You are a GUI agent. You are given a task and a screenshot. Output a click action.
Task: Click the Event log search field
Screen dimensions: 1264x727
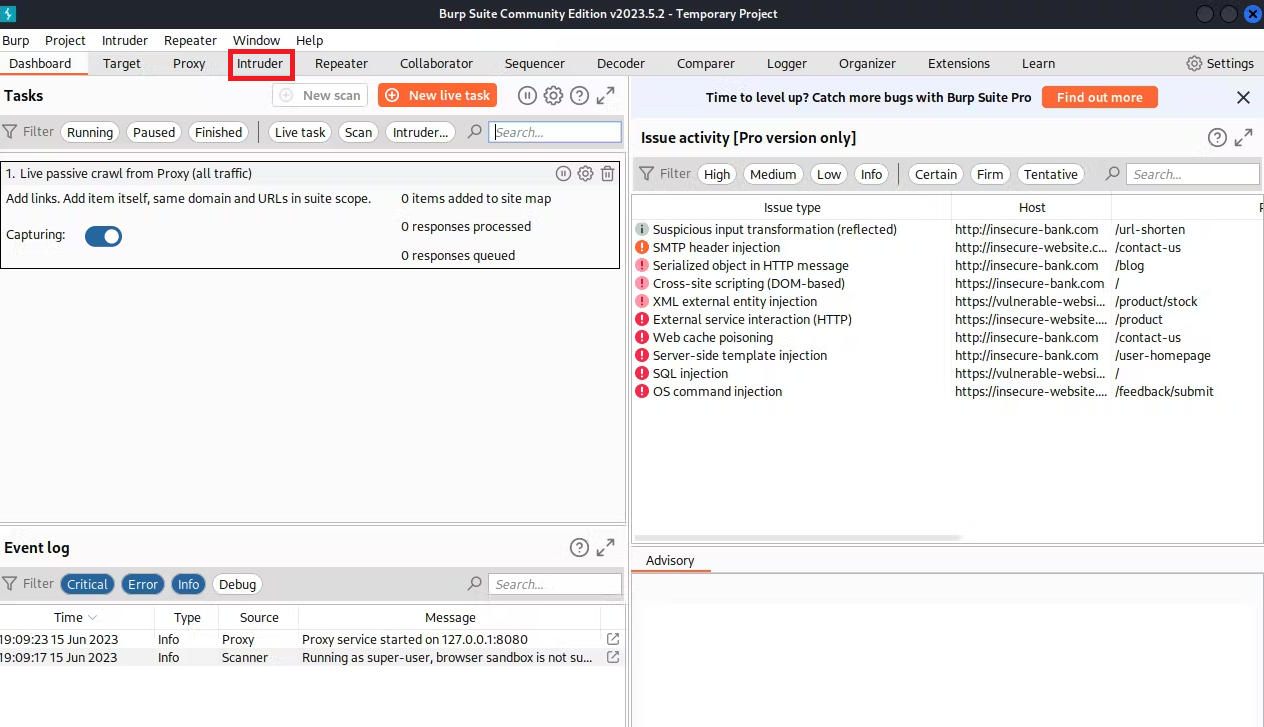click(555, 584)
